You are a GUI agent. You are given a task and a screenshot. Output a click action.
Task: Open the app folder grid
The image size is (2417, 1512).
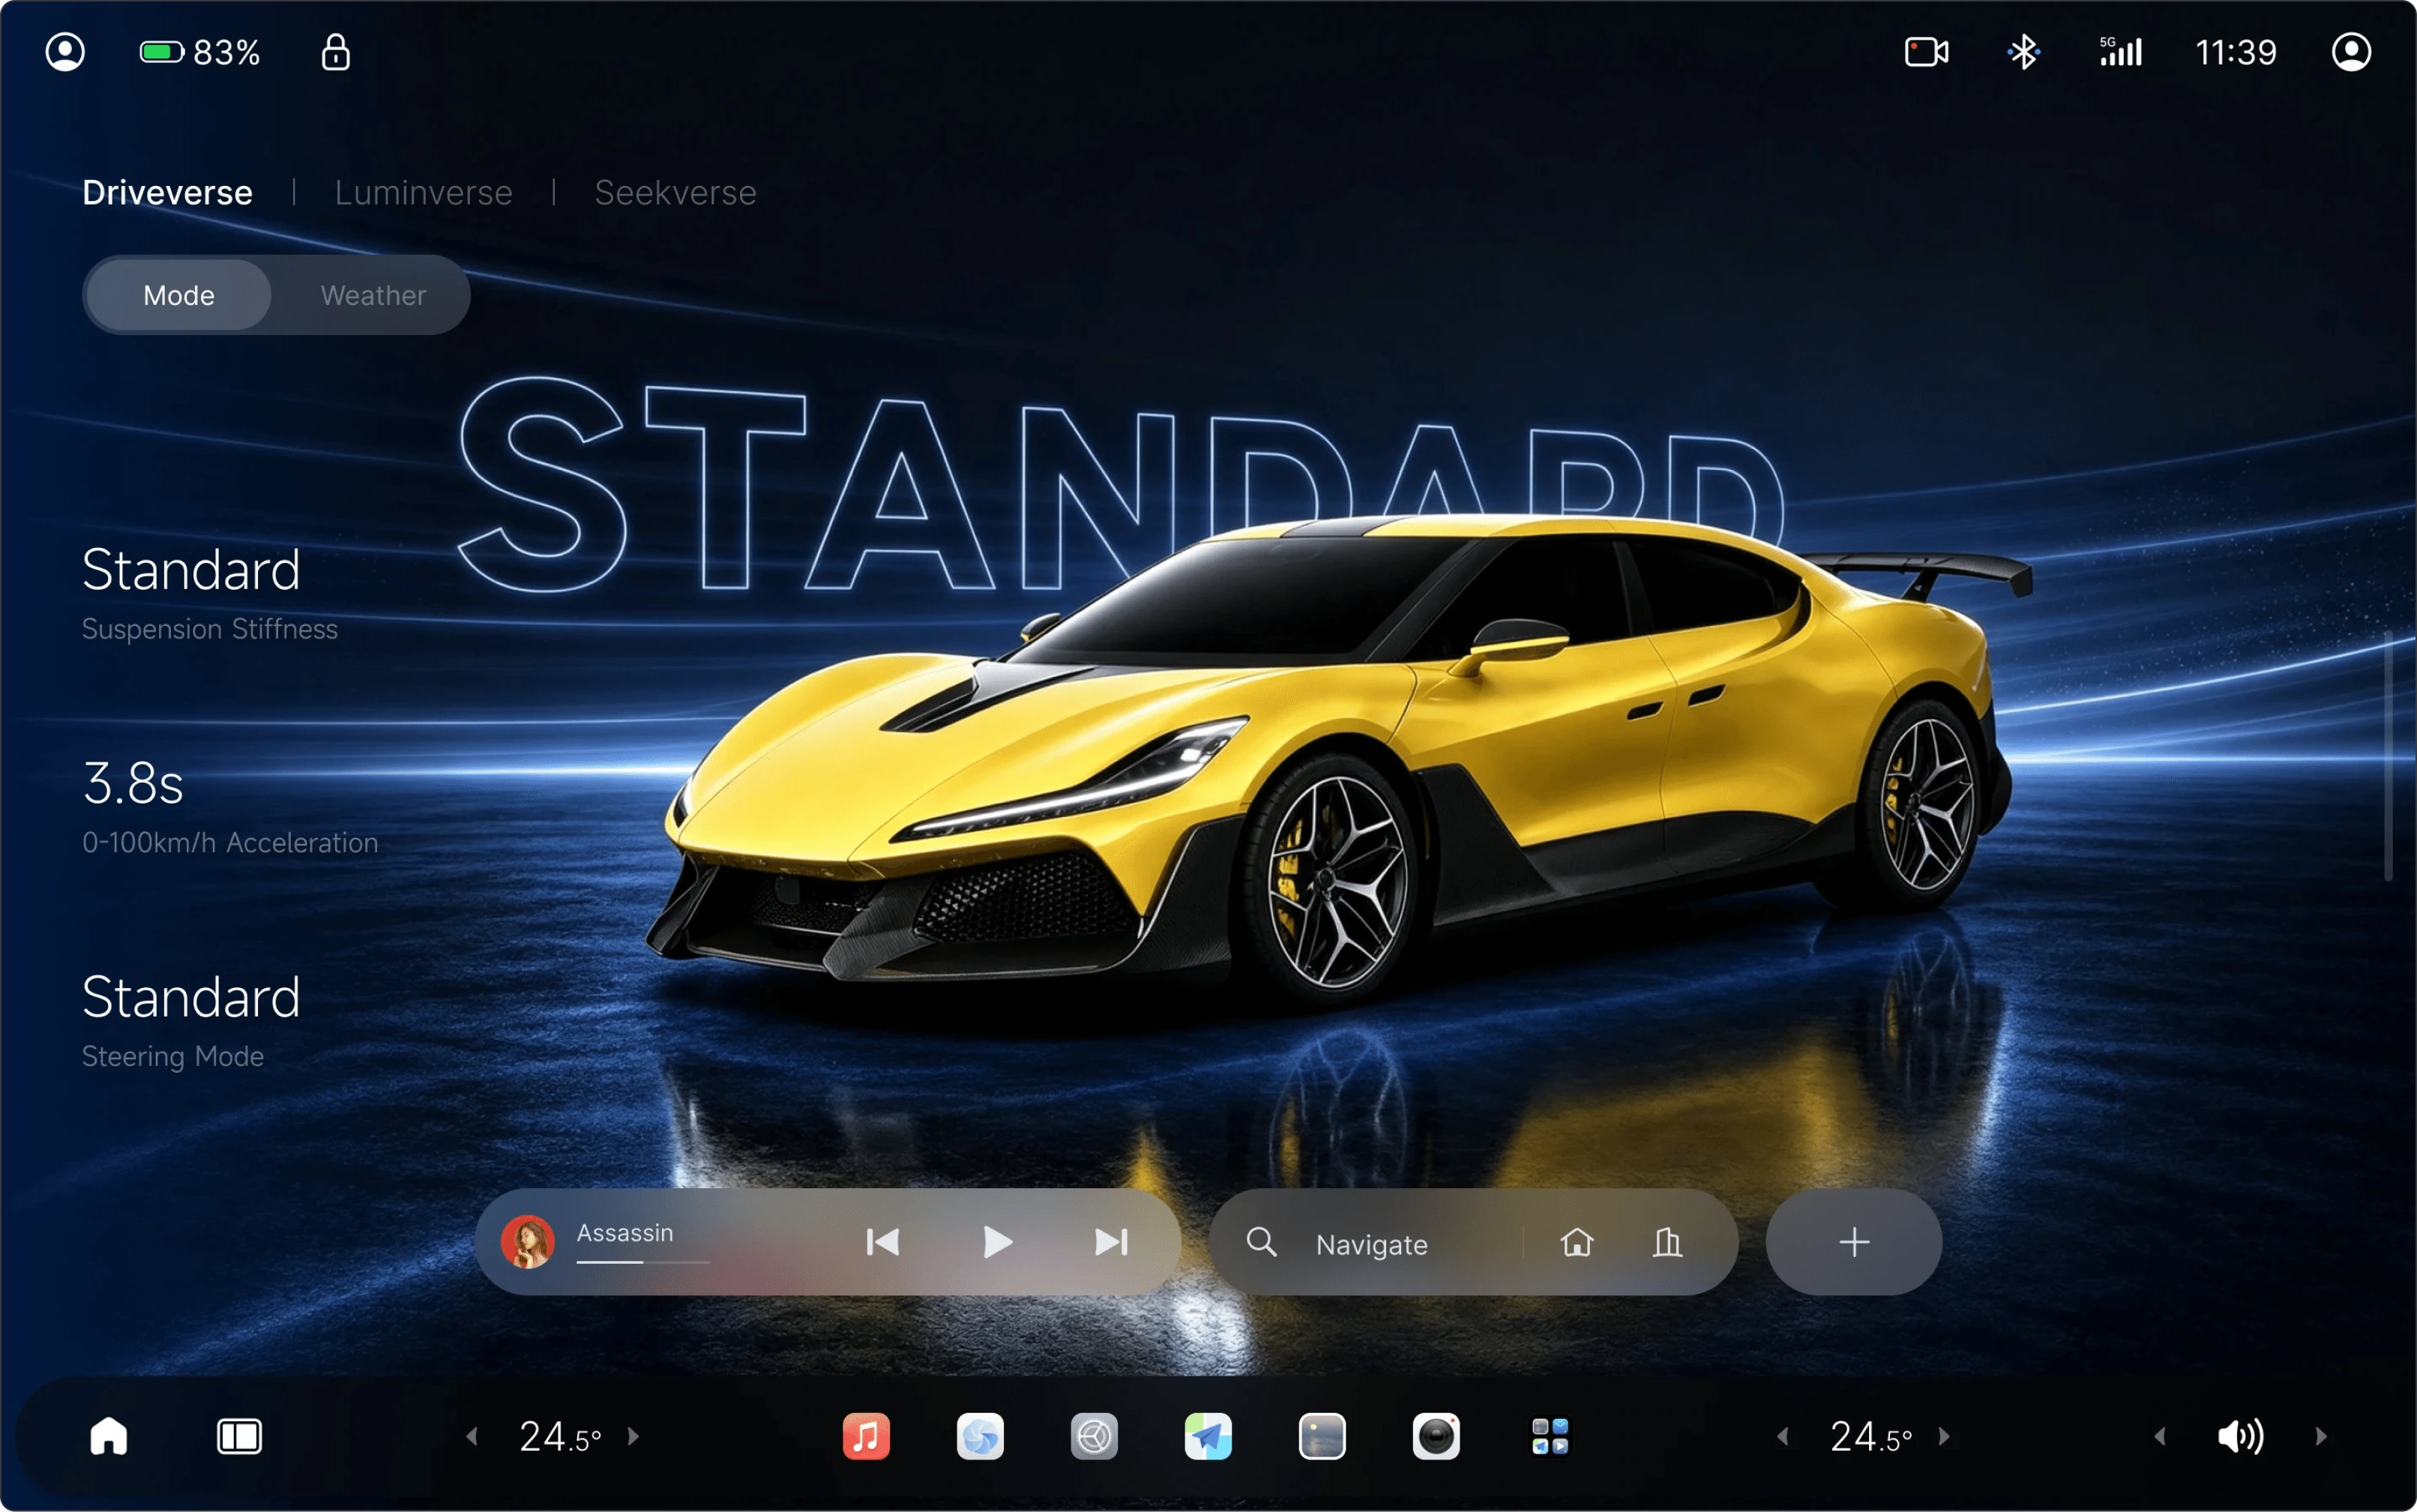(1550, 1437)
